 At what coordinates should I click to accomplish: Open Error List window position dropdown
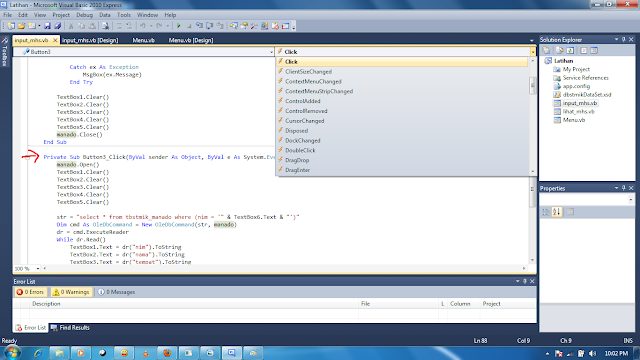coord(518,281)
